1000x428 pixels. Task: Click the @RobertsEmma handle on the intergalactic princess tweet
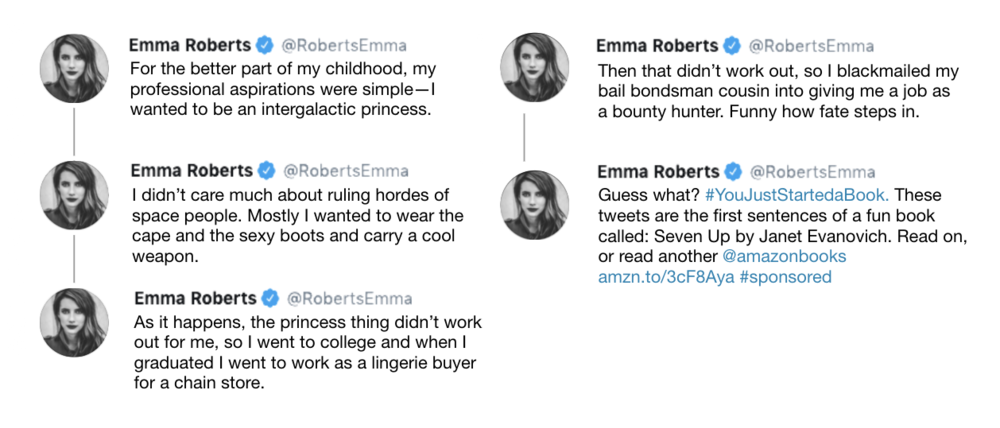tap(344, 46)
